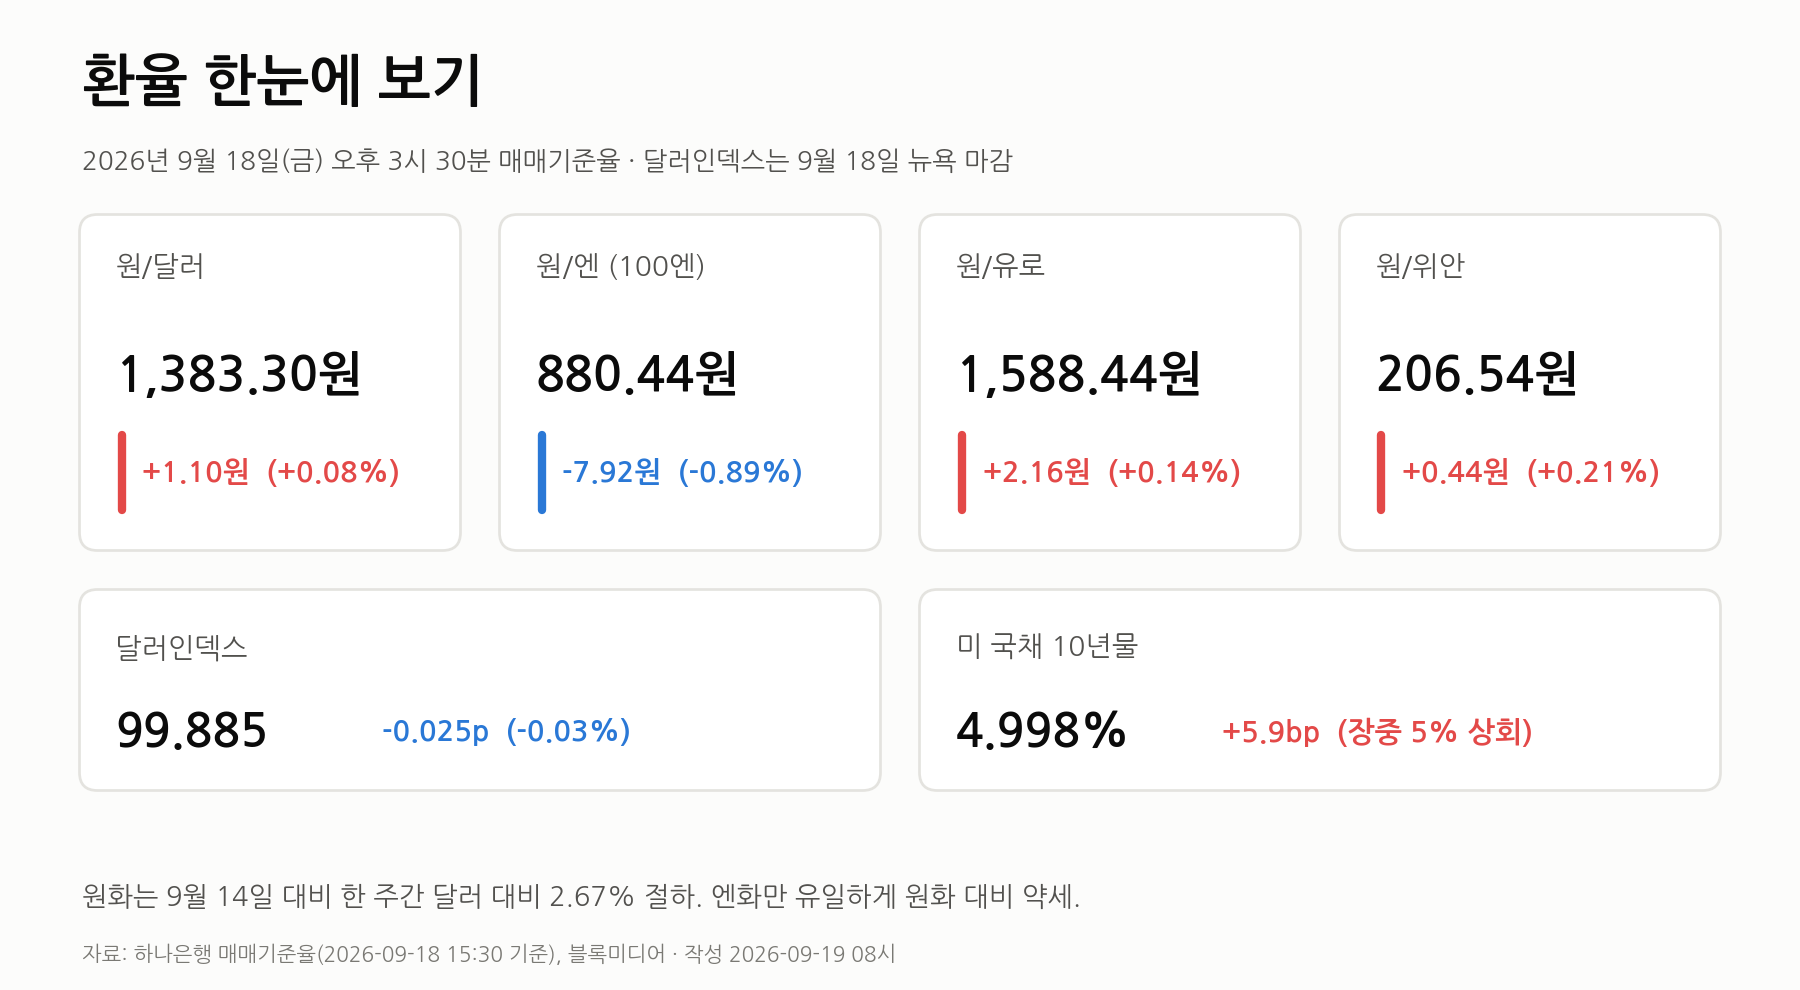Click the 자료: 하나은행 source footnote

[488, 954]
